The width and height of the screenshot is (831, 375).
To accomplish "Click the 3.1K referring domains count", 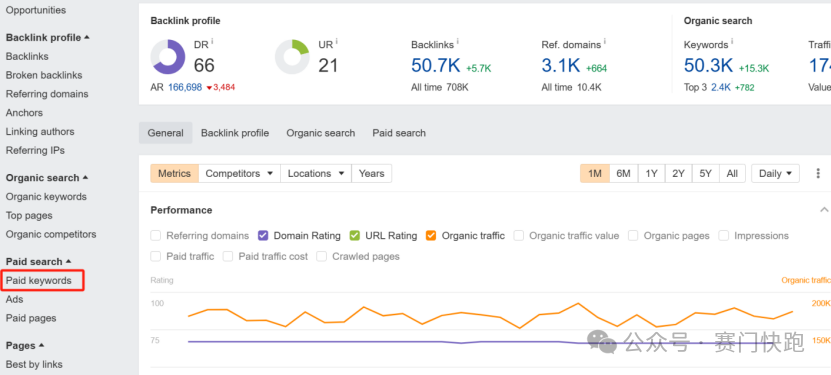I will click(x=561, y=65).
